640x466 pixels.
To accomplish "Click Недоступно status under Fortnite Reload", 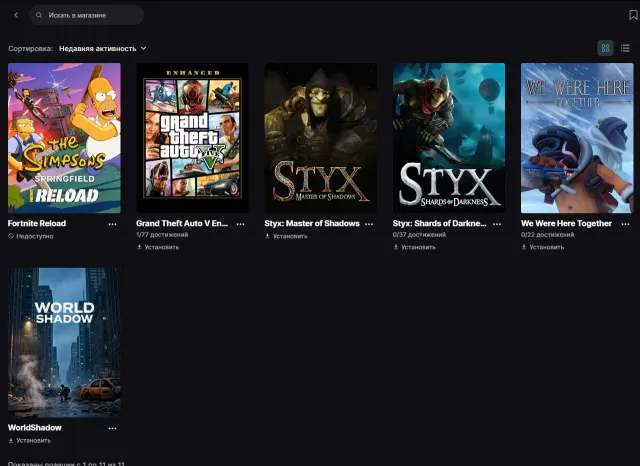I will (31, 236).
